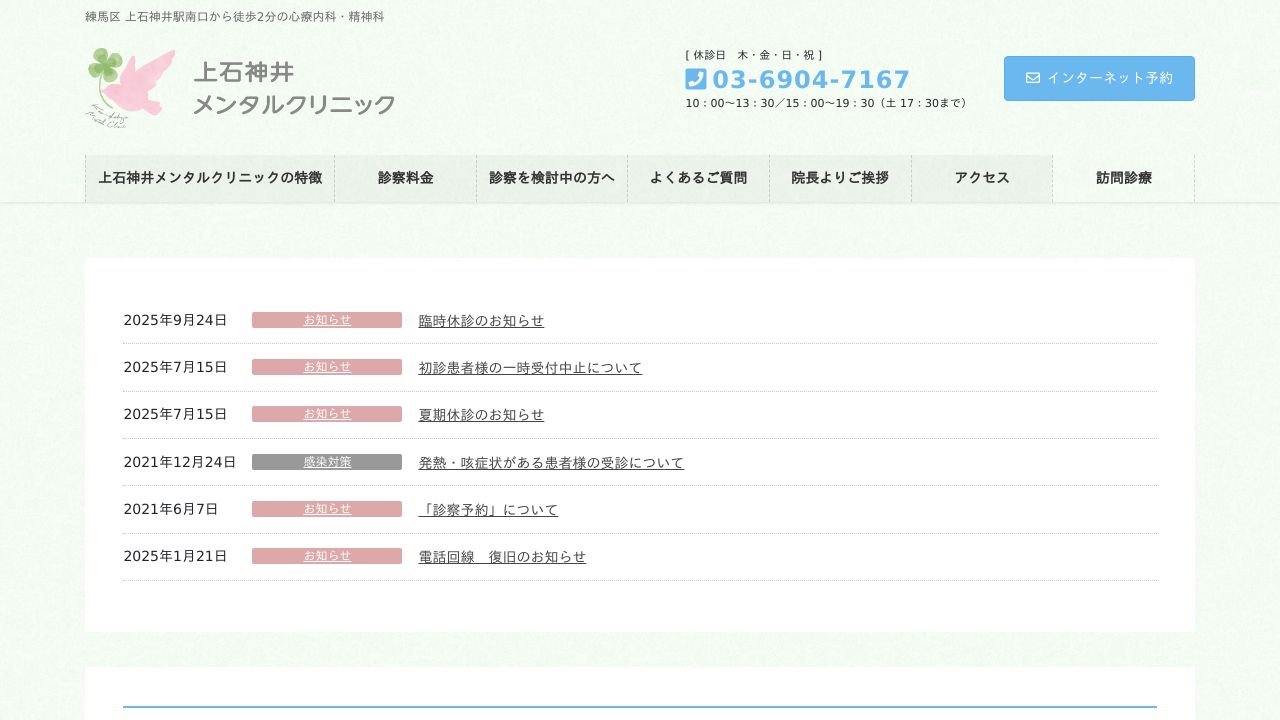
Task: Click the envelope icon on the reservation button
Action: pyautogui.click(x=1033, y=78)
